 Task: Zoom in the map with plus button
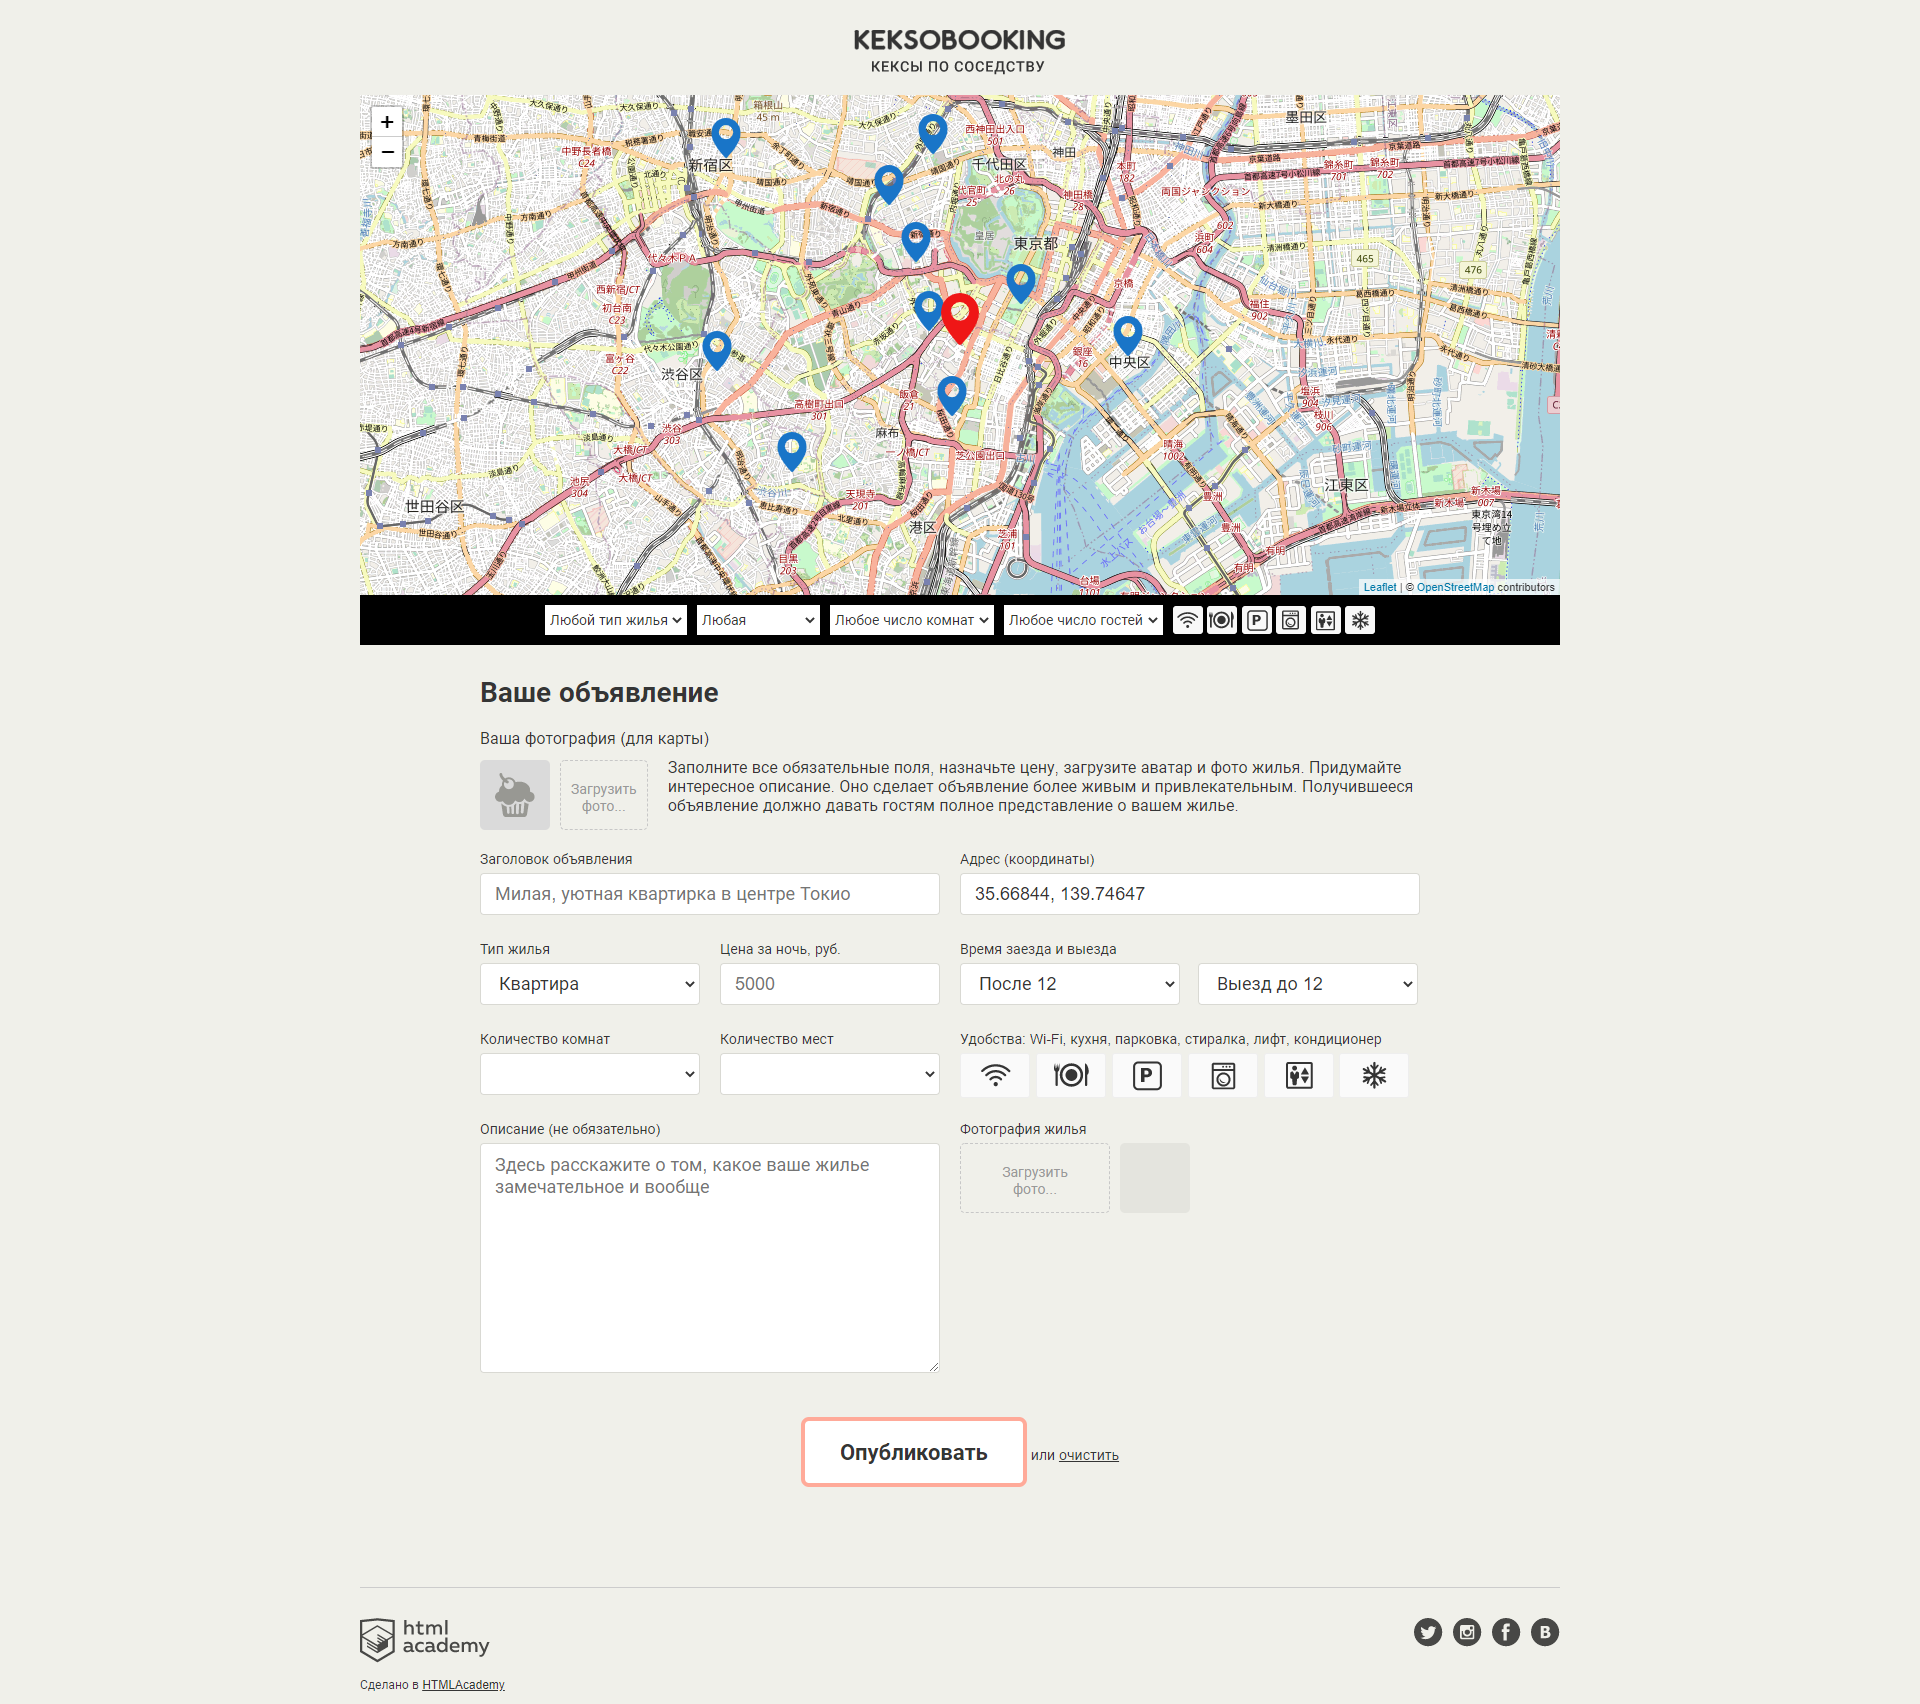(x=387, y=122)
